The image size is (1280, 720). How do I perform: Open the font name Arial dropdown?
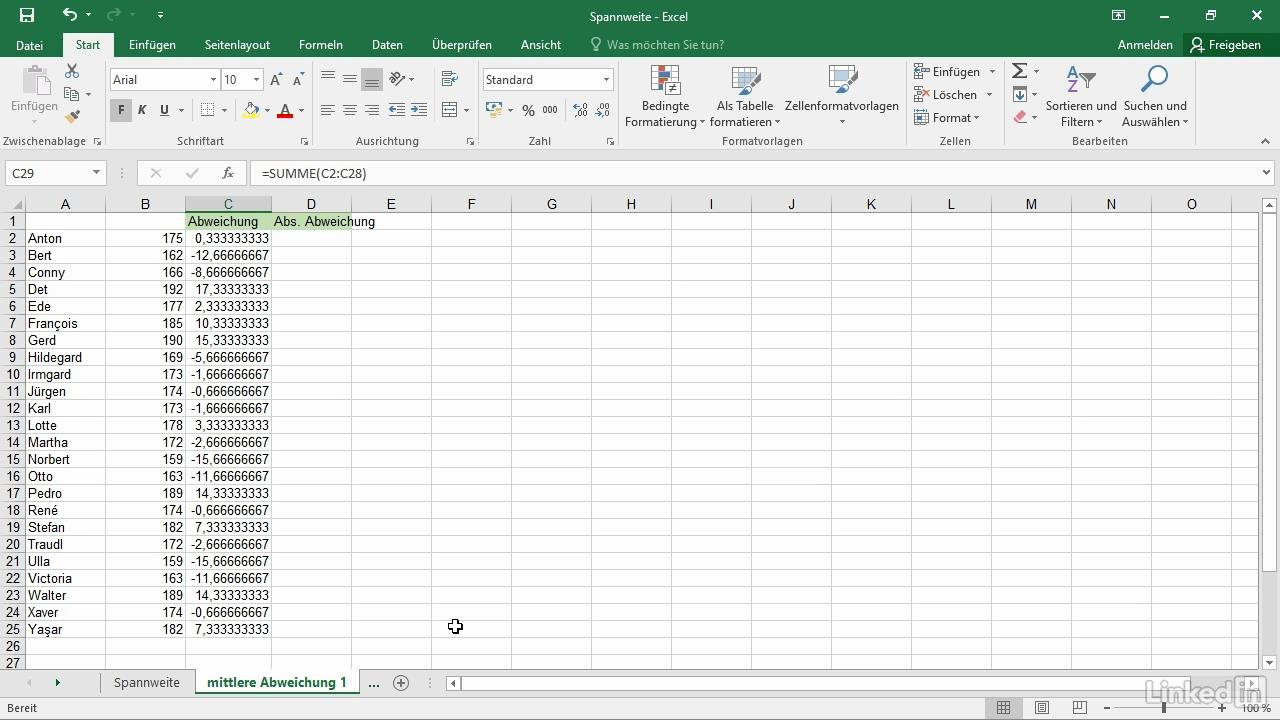(213, 80)
